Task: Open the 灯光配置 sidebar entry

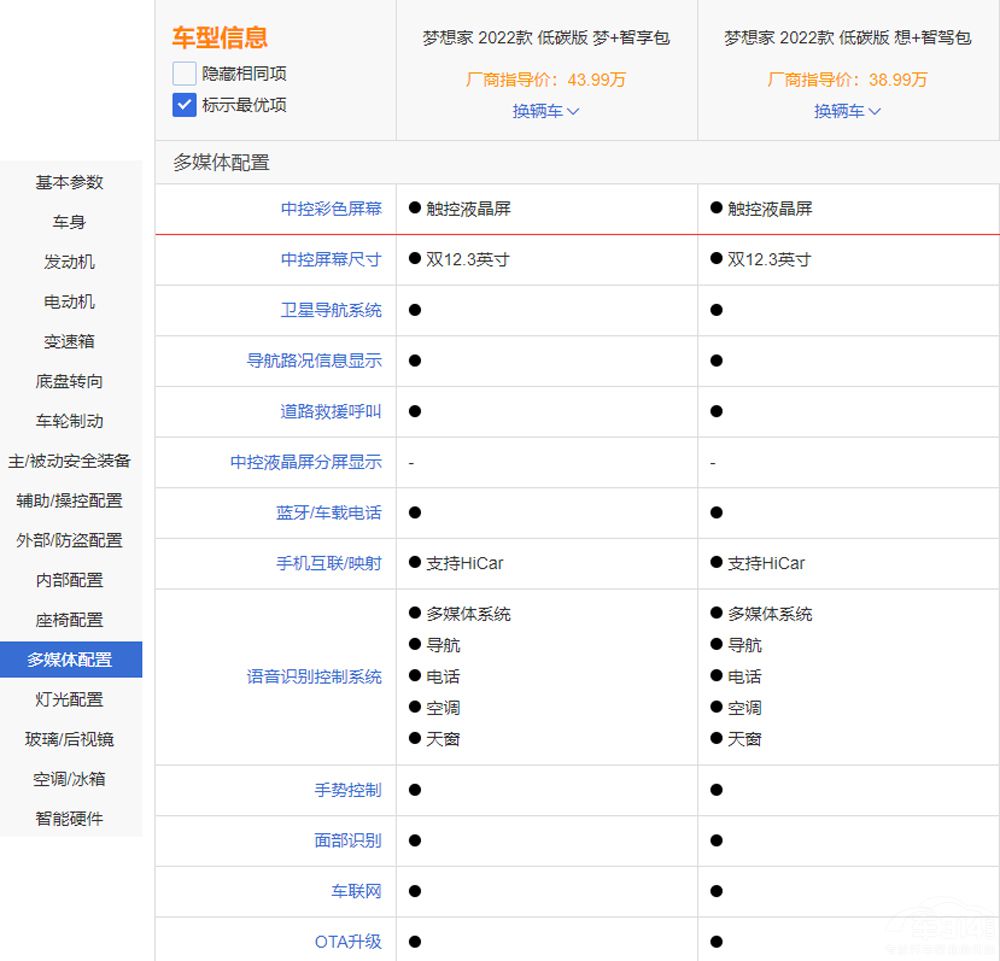Action: tap(70, 700)
